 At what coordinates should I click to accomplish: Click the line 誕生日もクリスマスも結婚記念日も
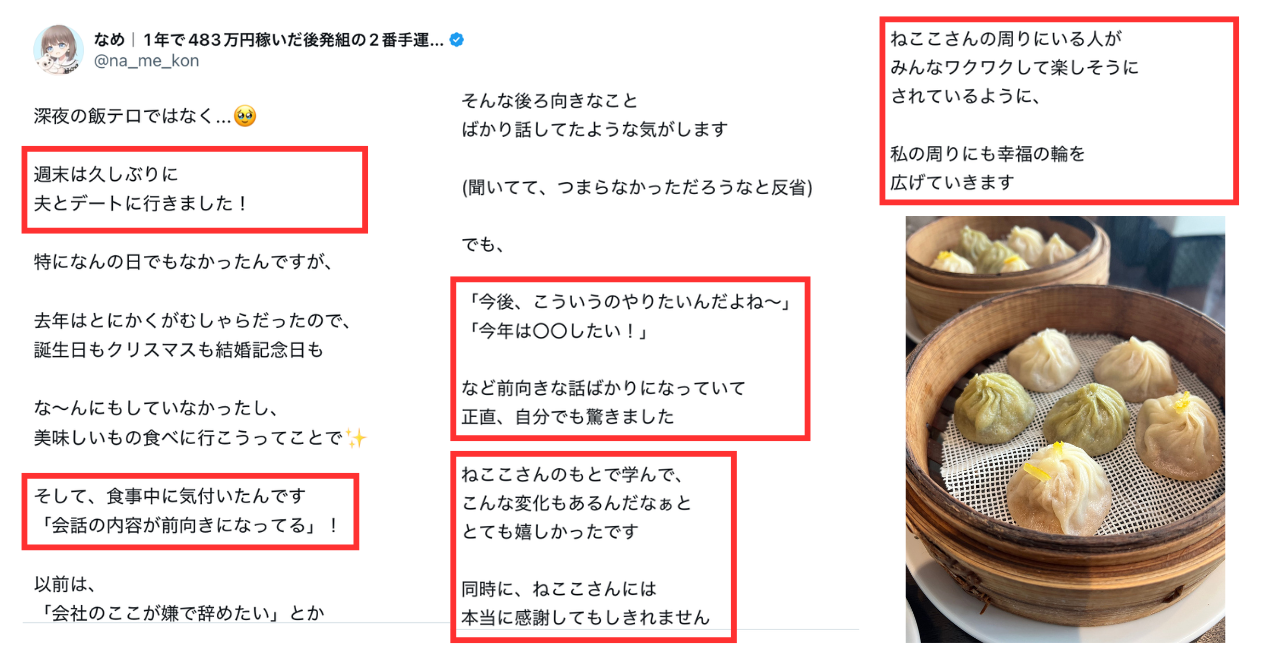click(179, 351)
